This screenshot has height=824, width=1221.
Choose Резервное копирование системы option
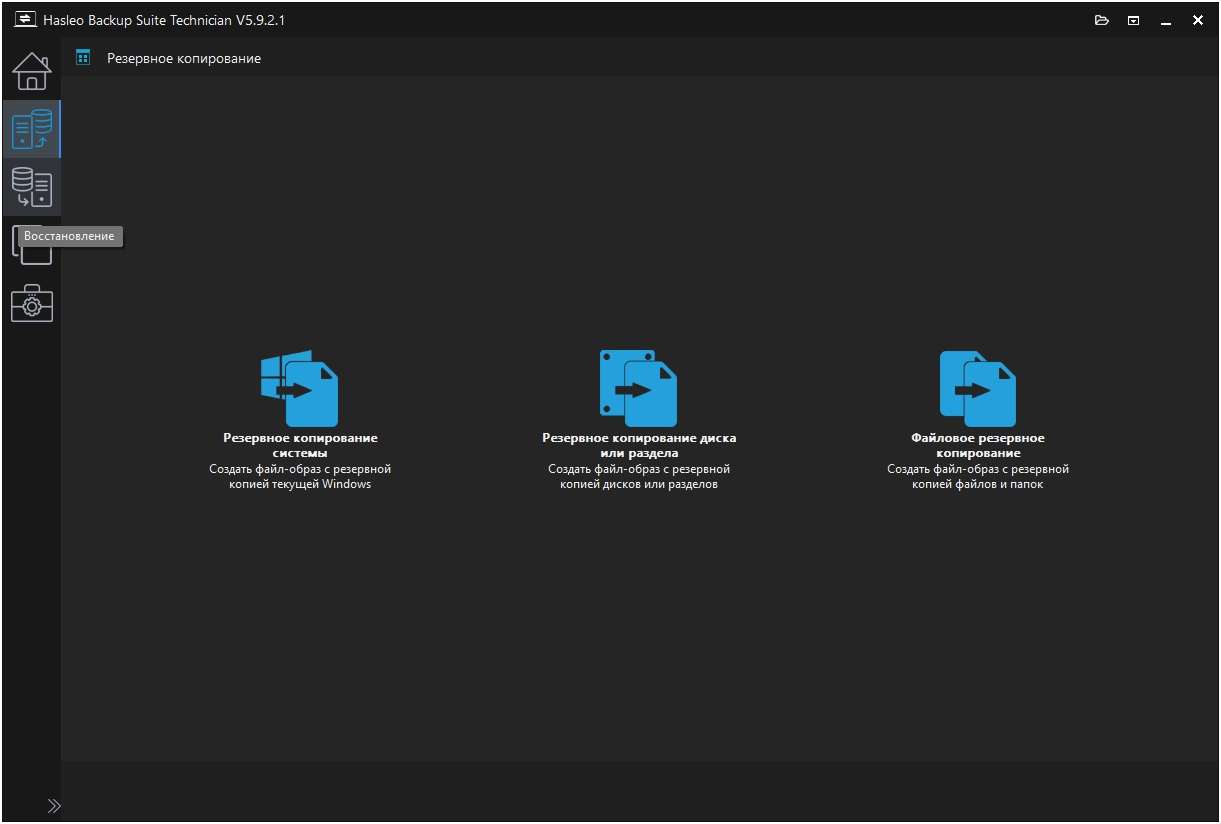tap(300, 445)
